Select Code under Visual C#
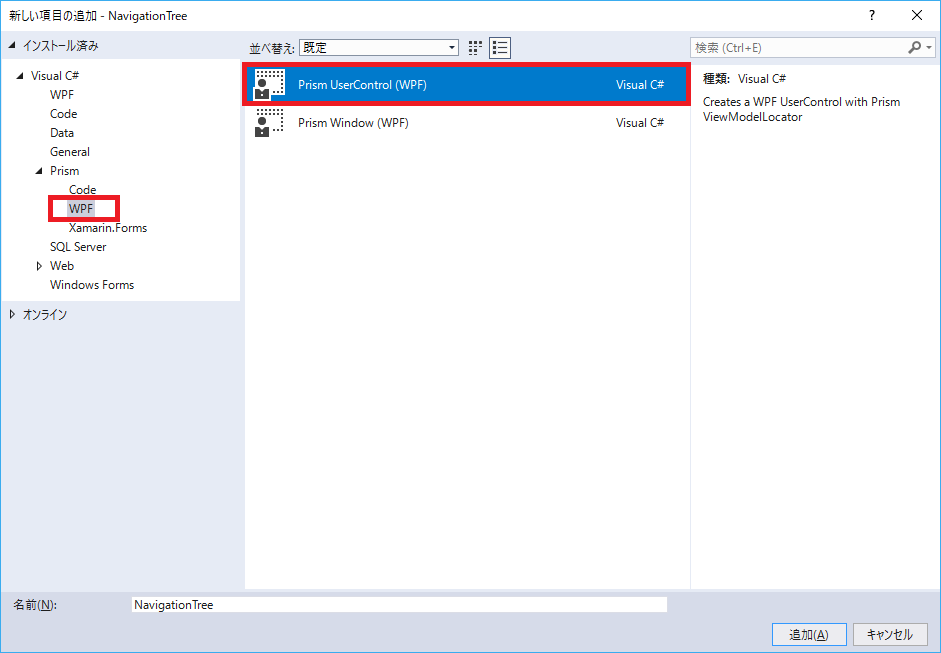This screenshot has height=653, width=941. pos(64,114)
